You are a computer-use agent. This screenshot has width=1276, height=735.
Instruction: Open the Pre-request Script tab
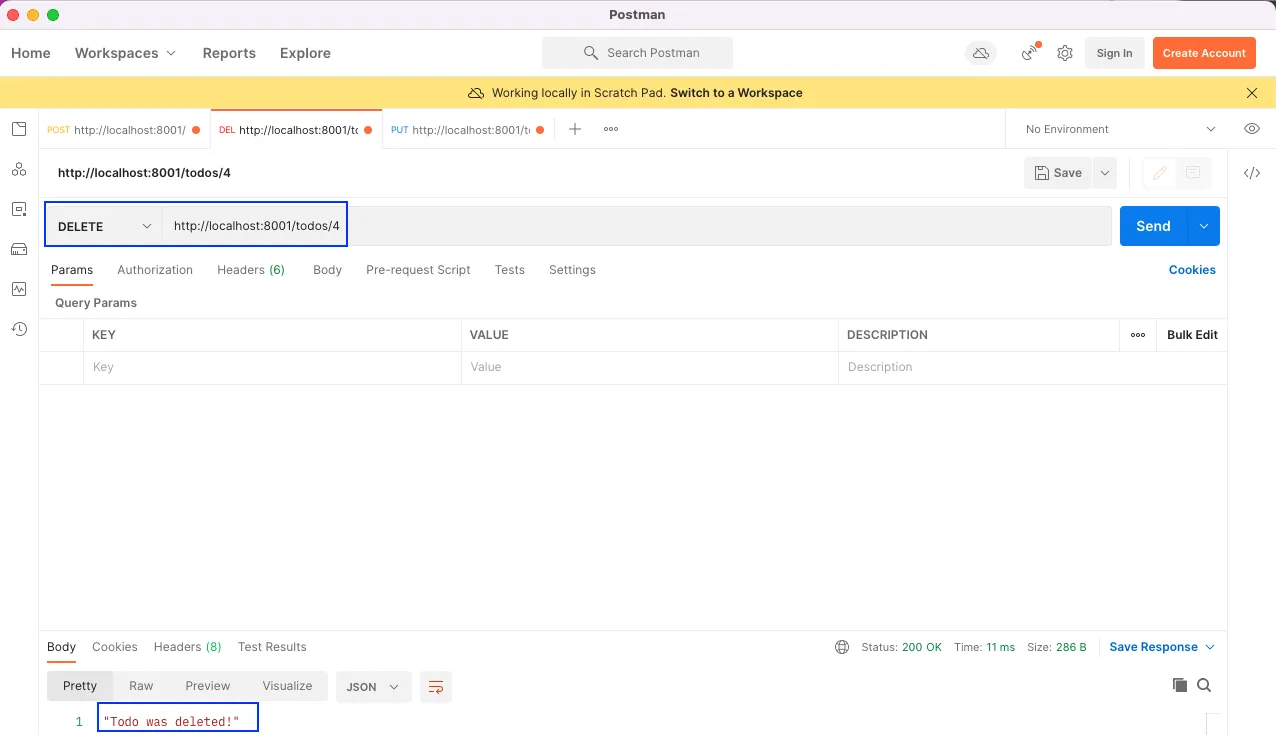click(418, 270)
